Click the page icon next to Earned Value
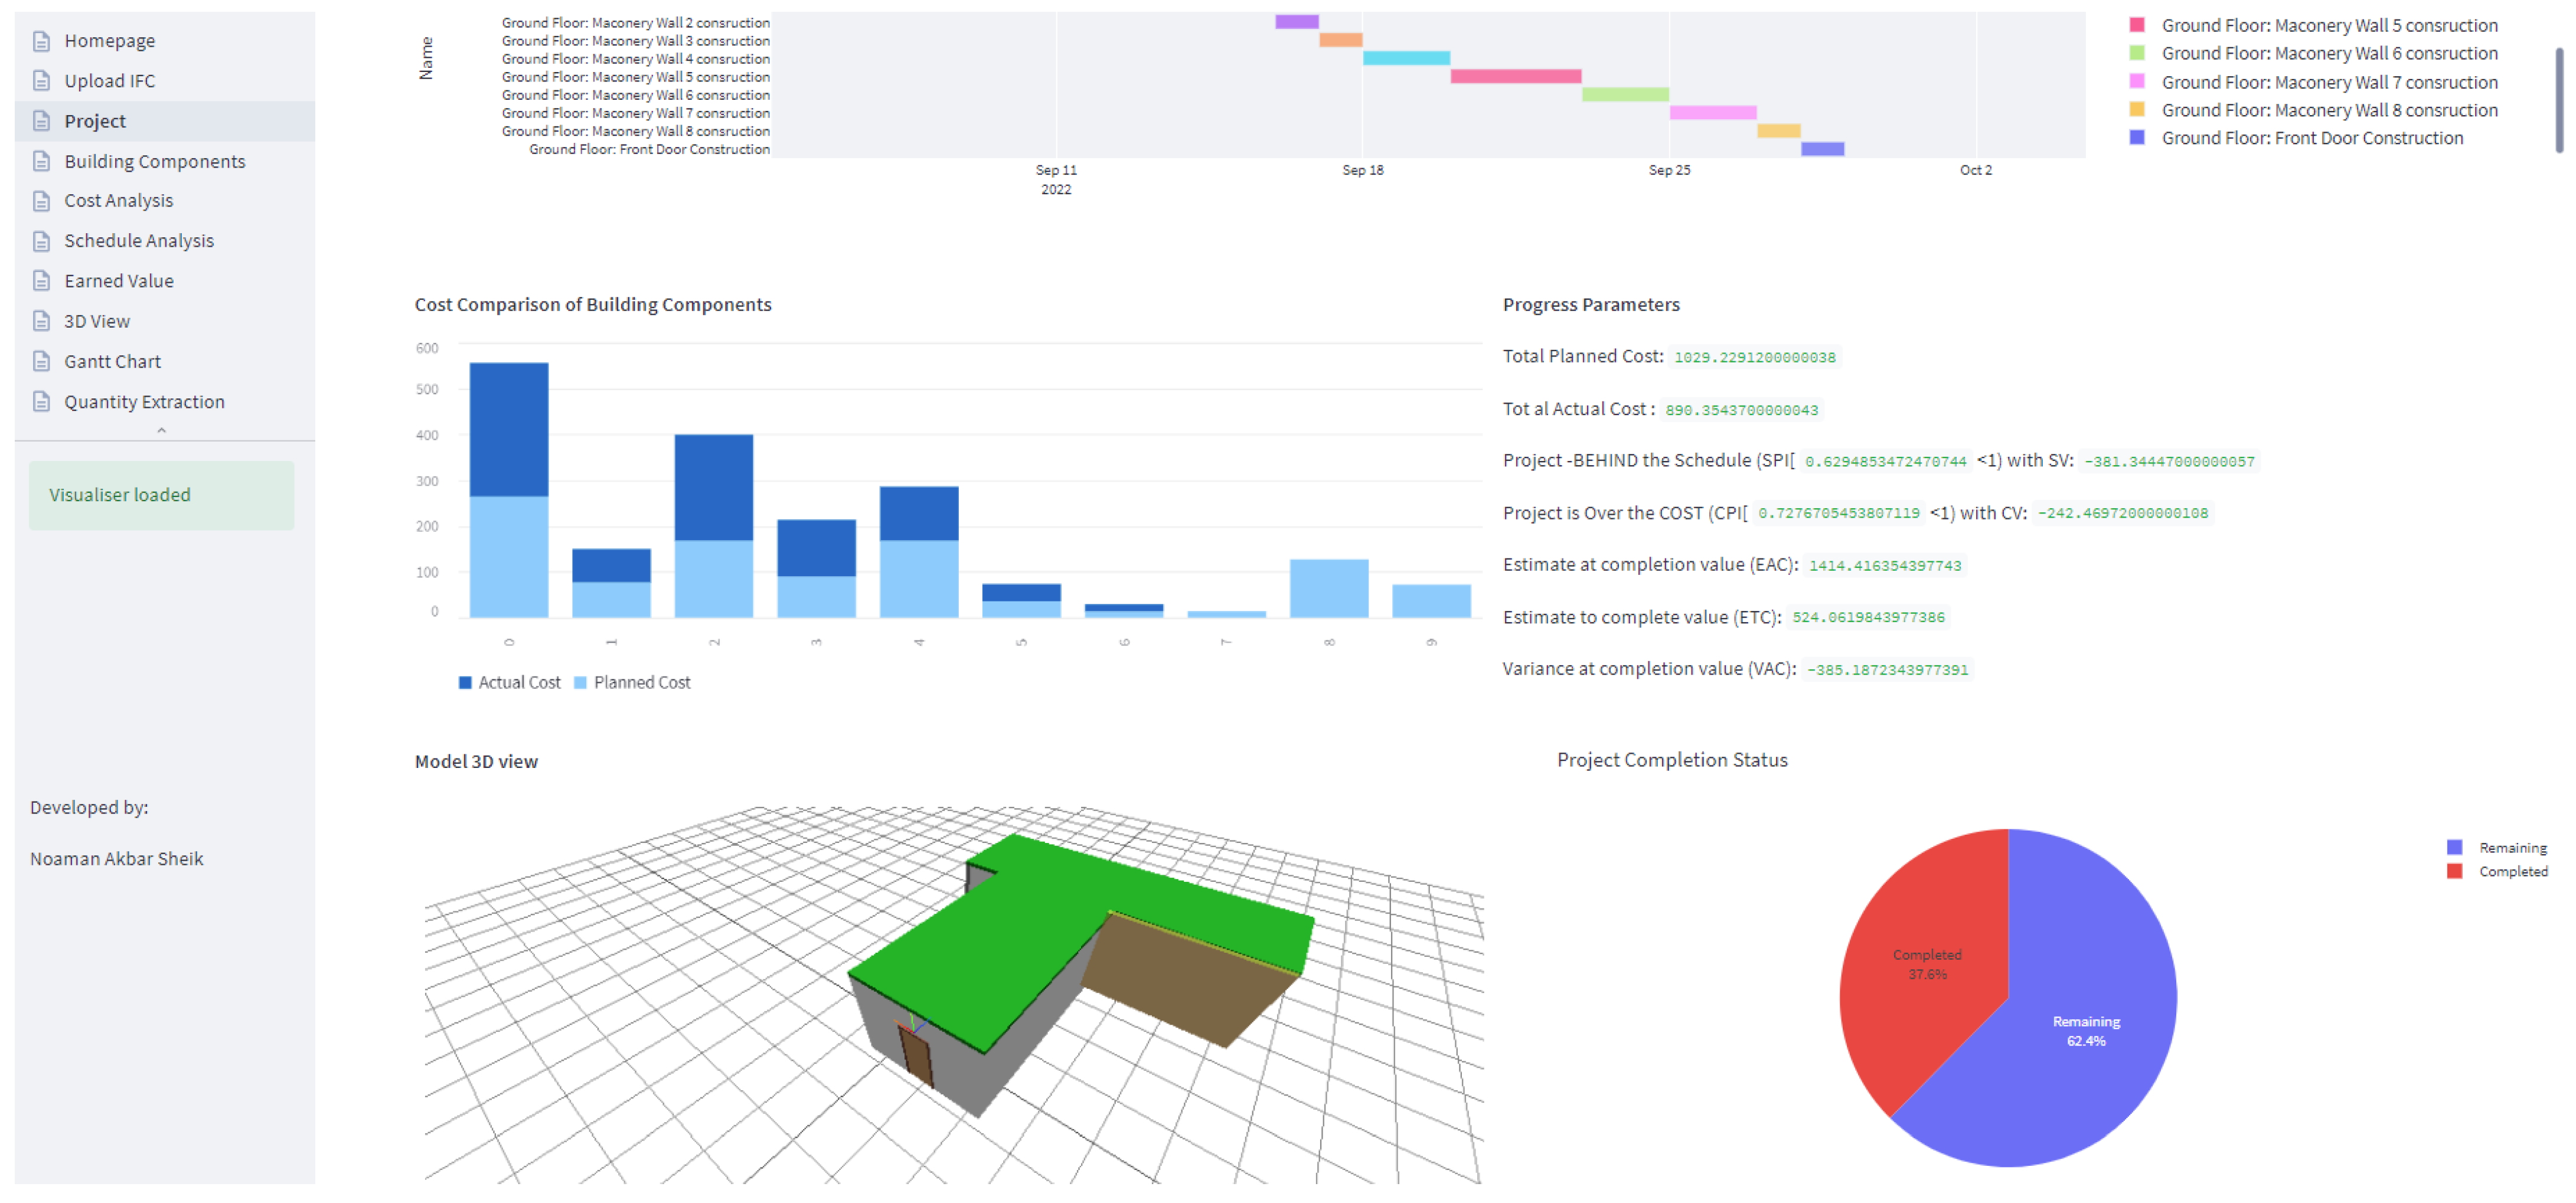 [41, 281]
